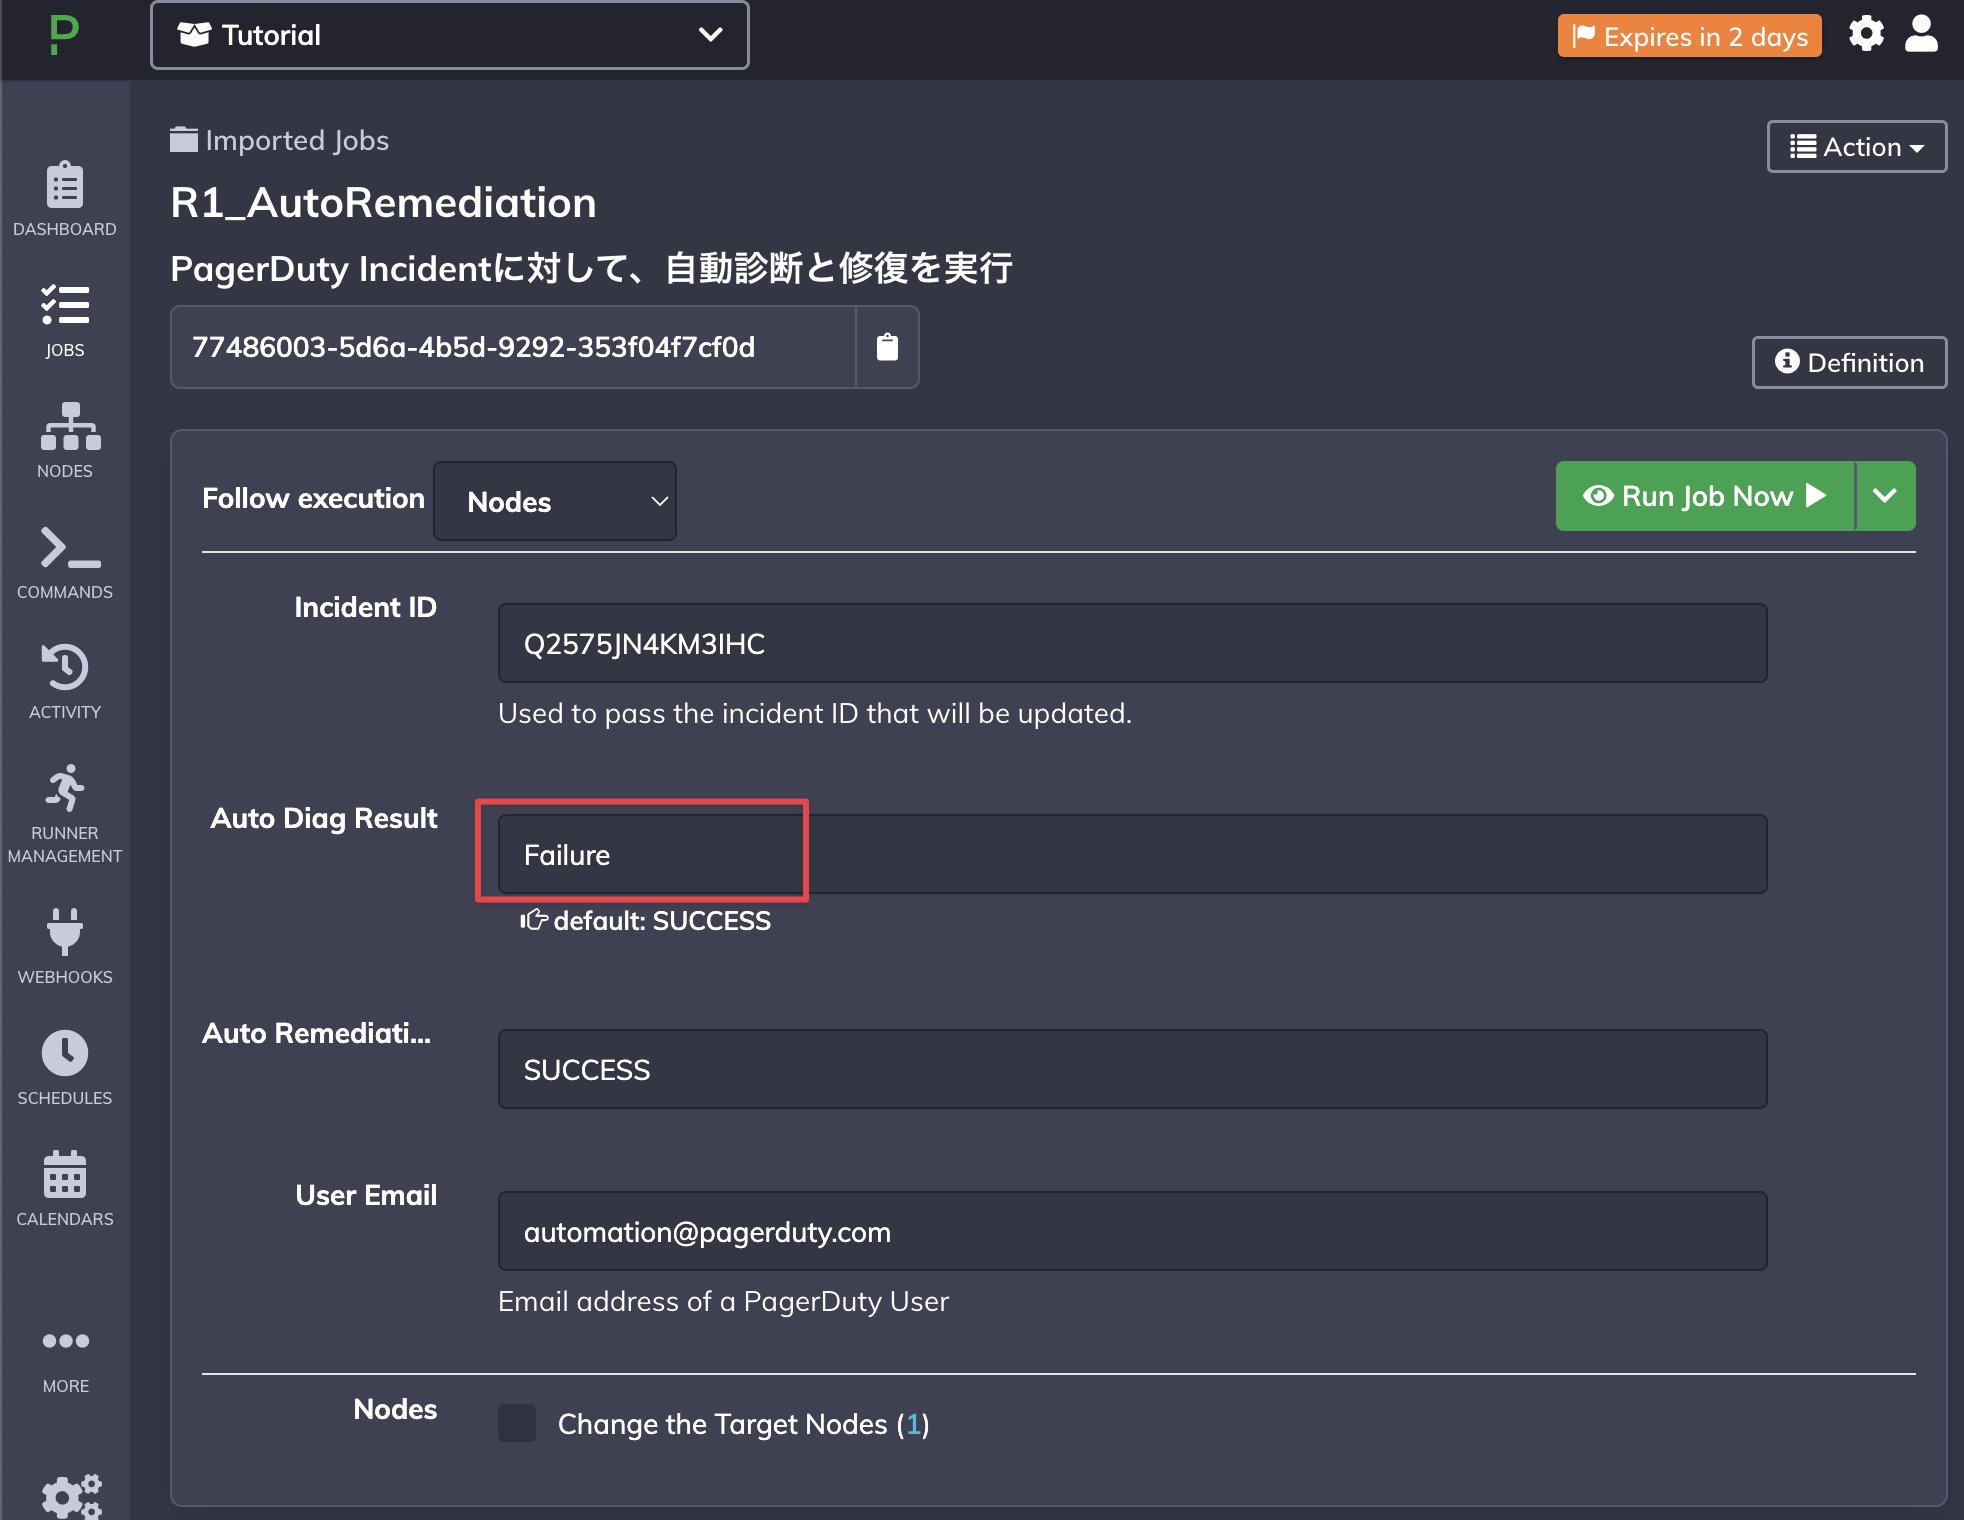The height and width of the screenshot is (1520, 1964).
Task: Click the Japanese job description text
Action: click(x=591, y=268)
